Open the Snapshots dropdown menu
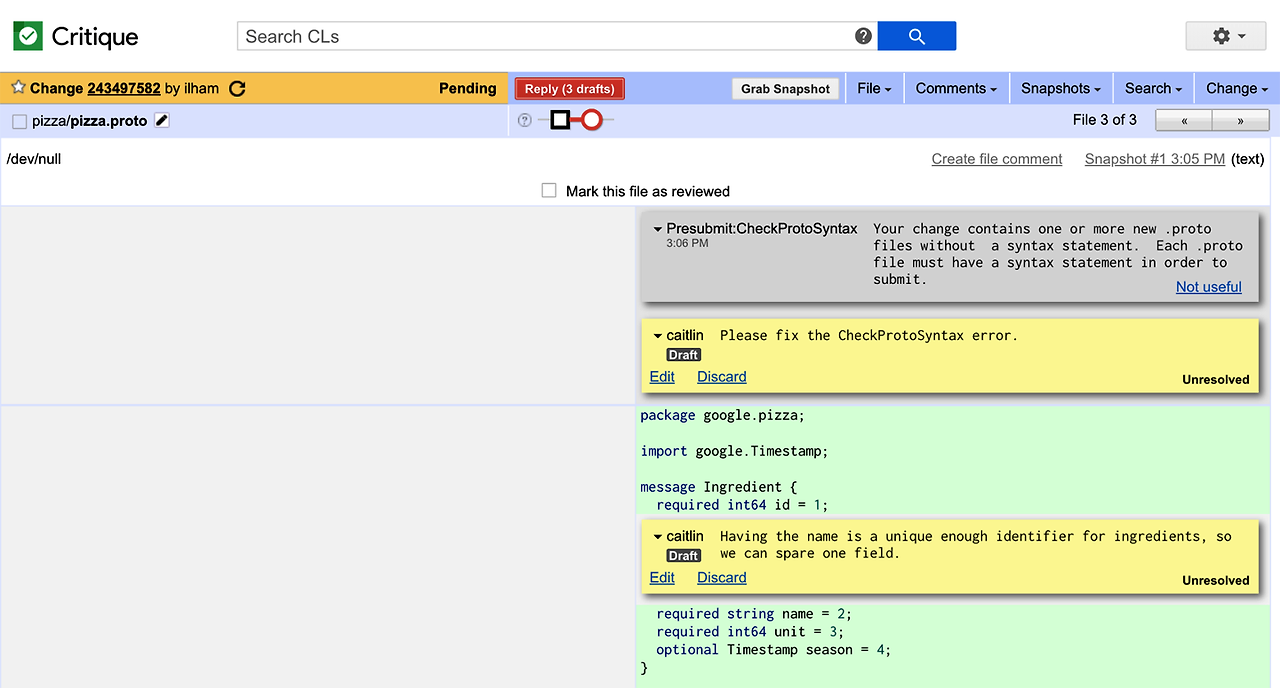Screen dimensions: 1280x688 click(x=1059, y=88)
